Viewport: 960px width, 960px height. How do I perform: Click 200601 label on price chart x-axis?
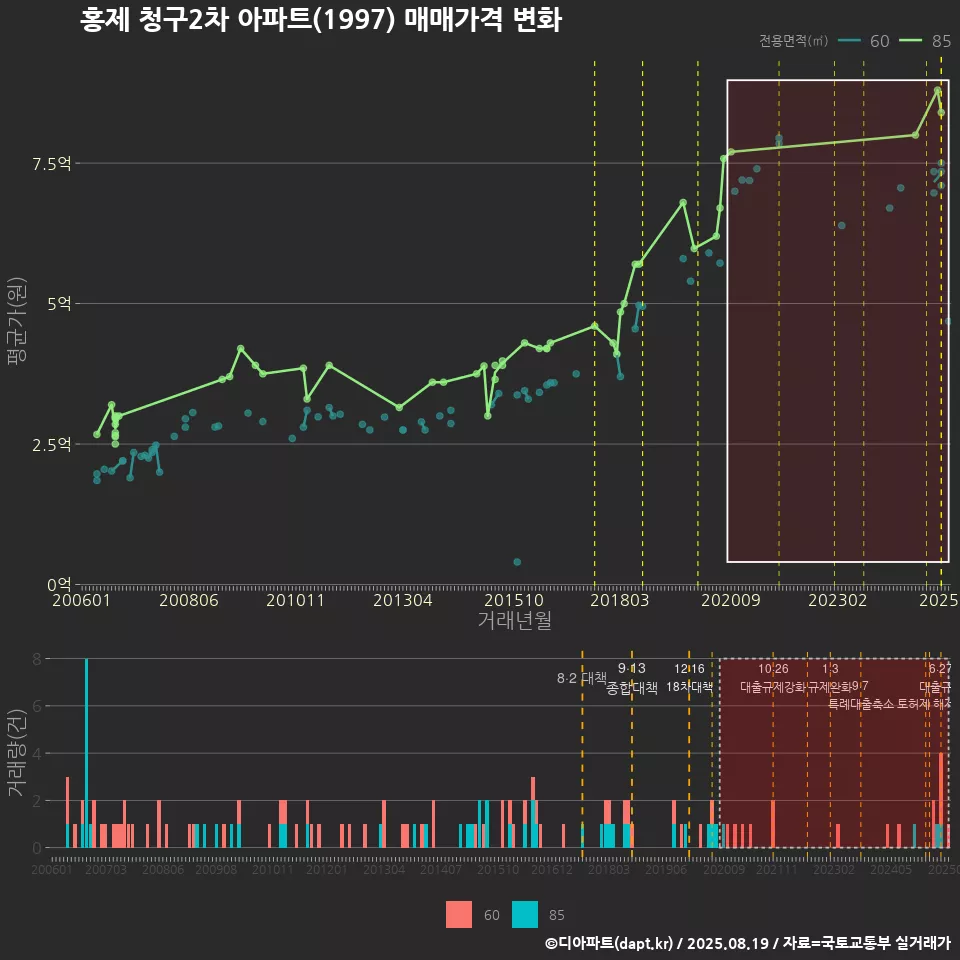(x=81, y=600)
